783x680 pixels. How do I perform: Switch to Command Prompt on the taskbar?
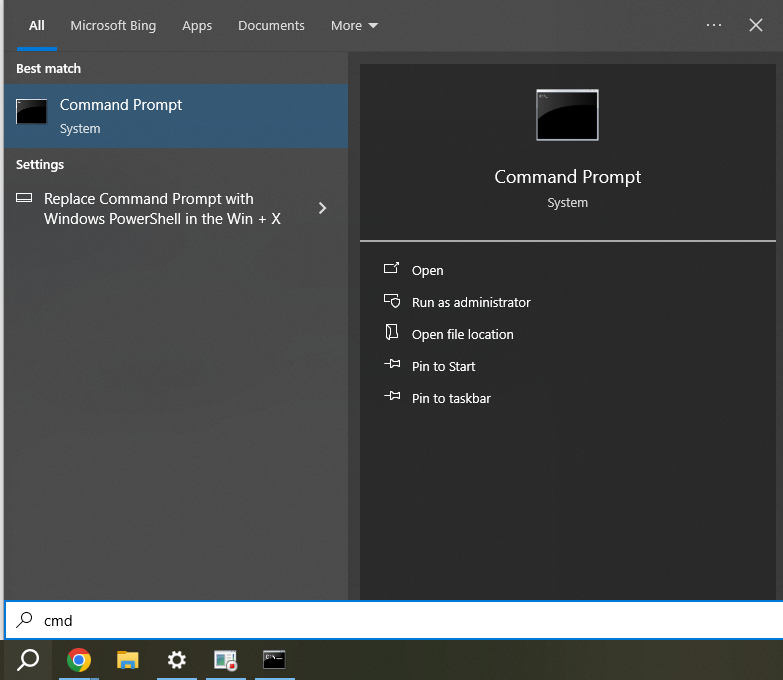(x=274, y=660)
